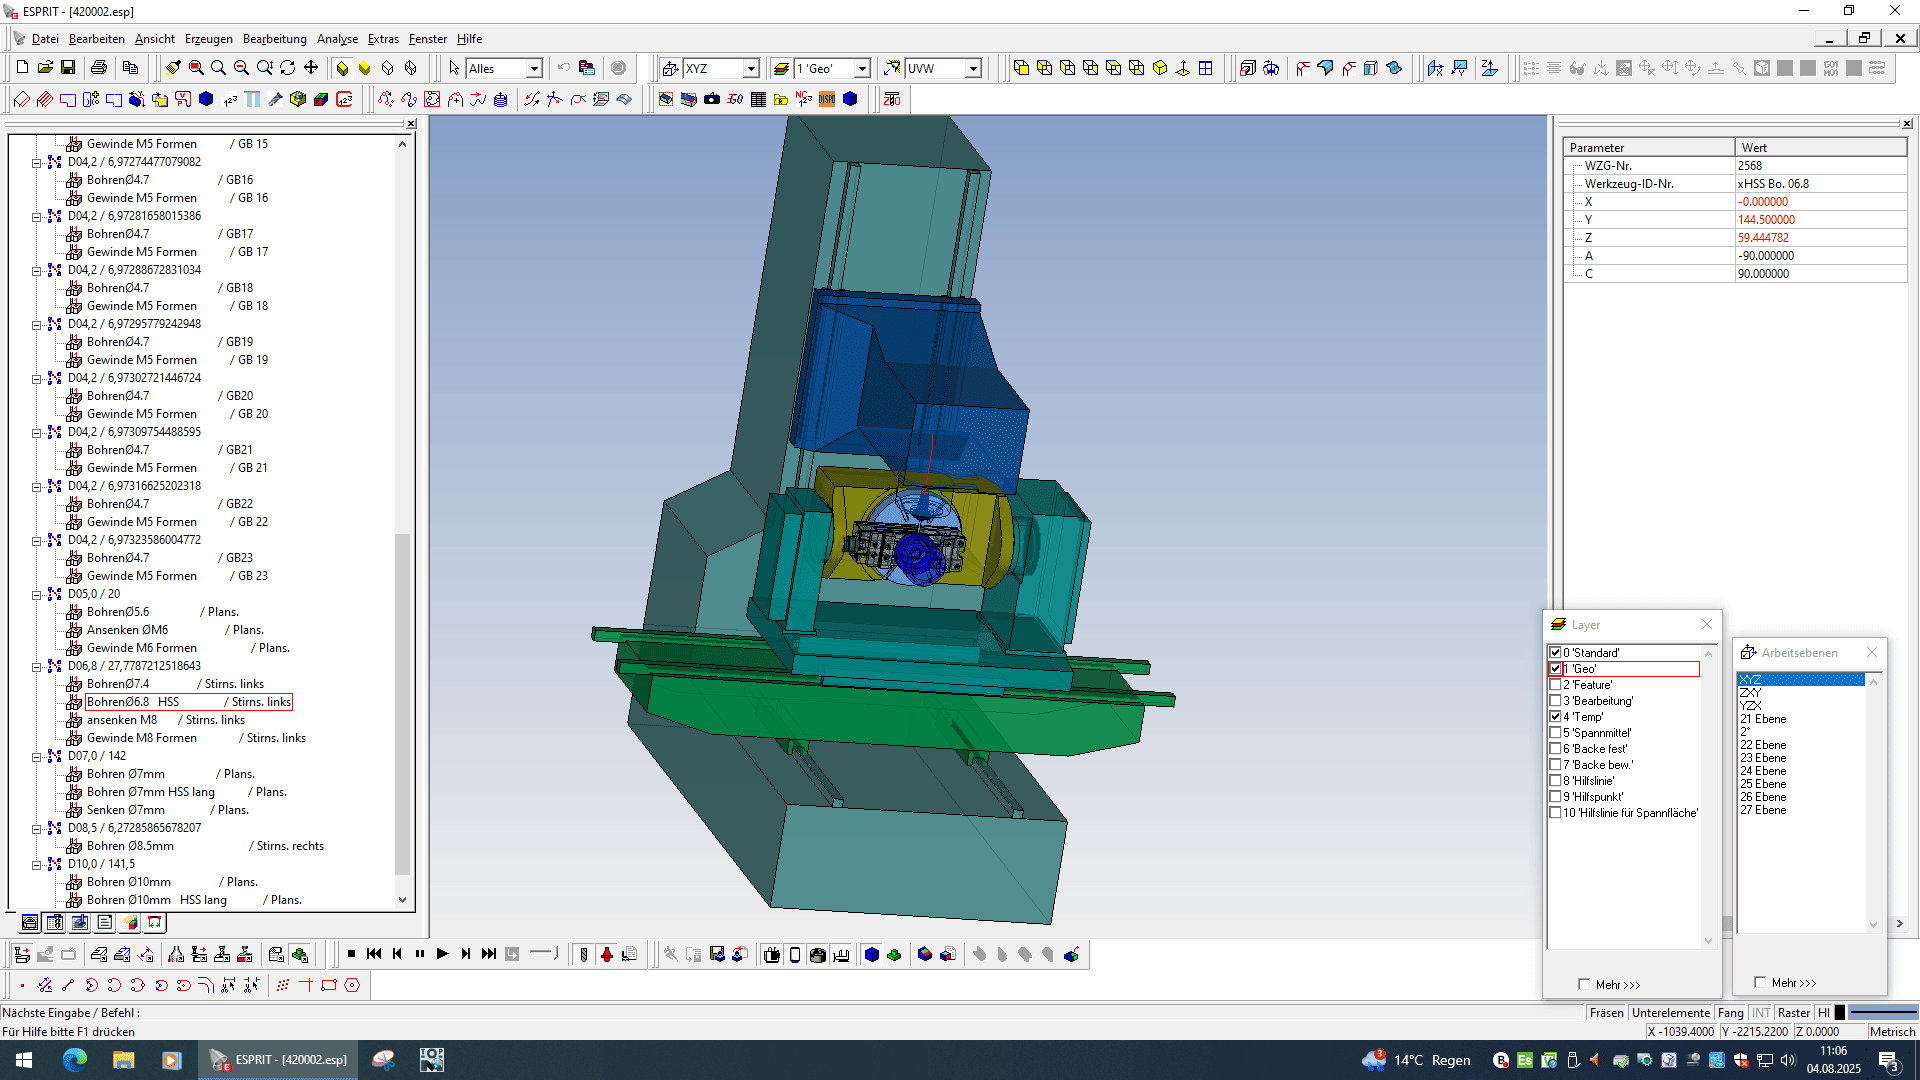
Task: Open the Analyse menu
Action: tap(337, 39)
